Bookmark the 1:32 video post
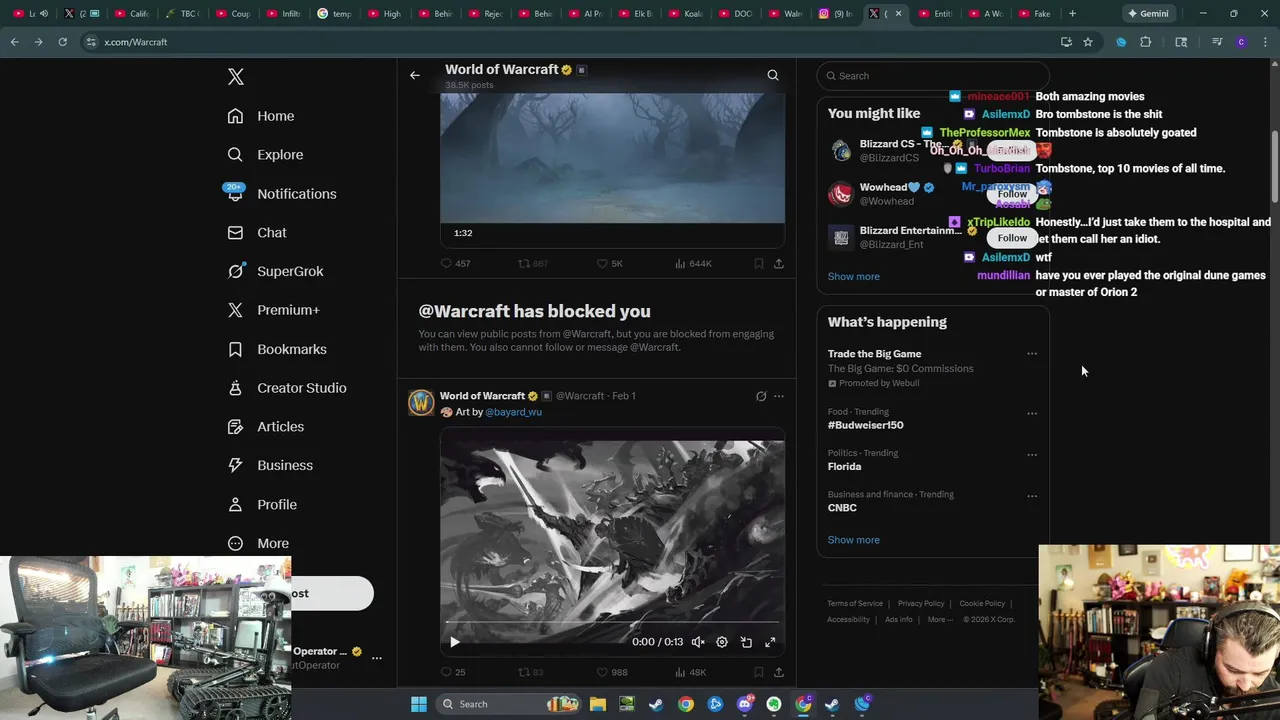 point(759,263)
